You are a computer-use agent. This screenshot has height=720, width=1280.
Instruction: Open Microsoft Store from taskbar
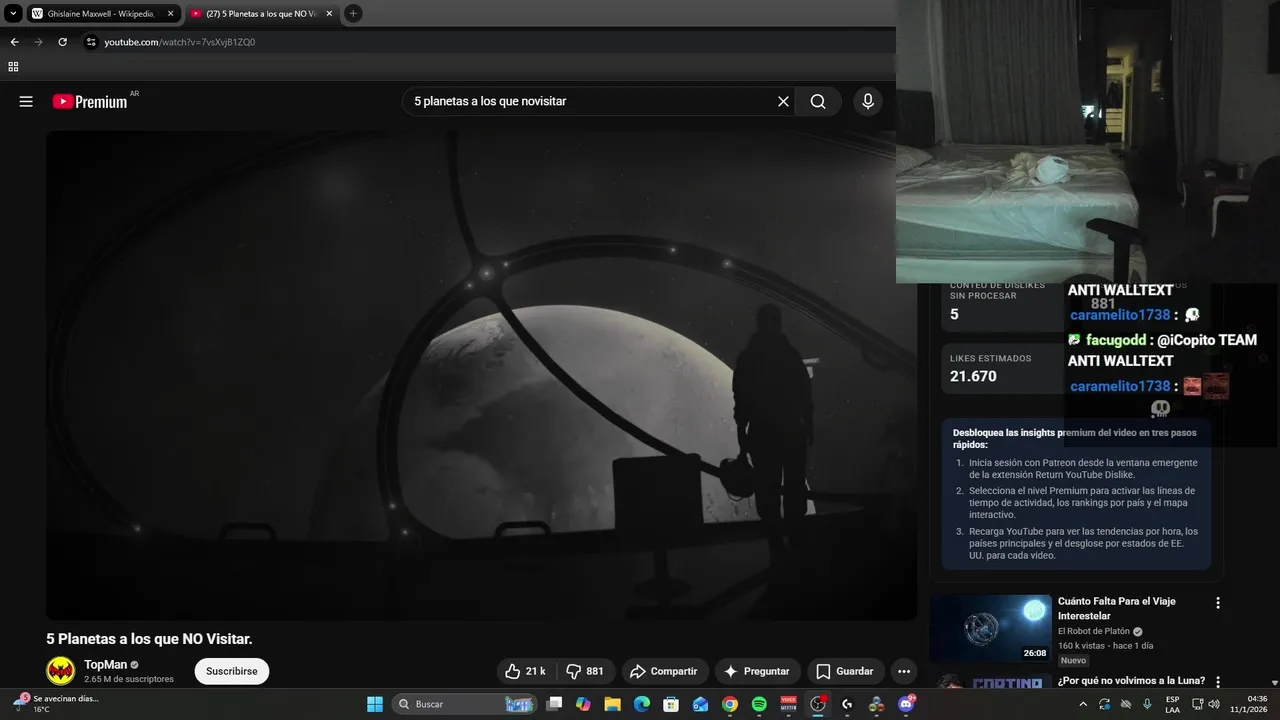coord(671,704)
